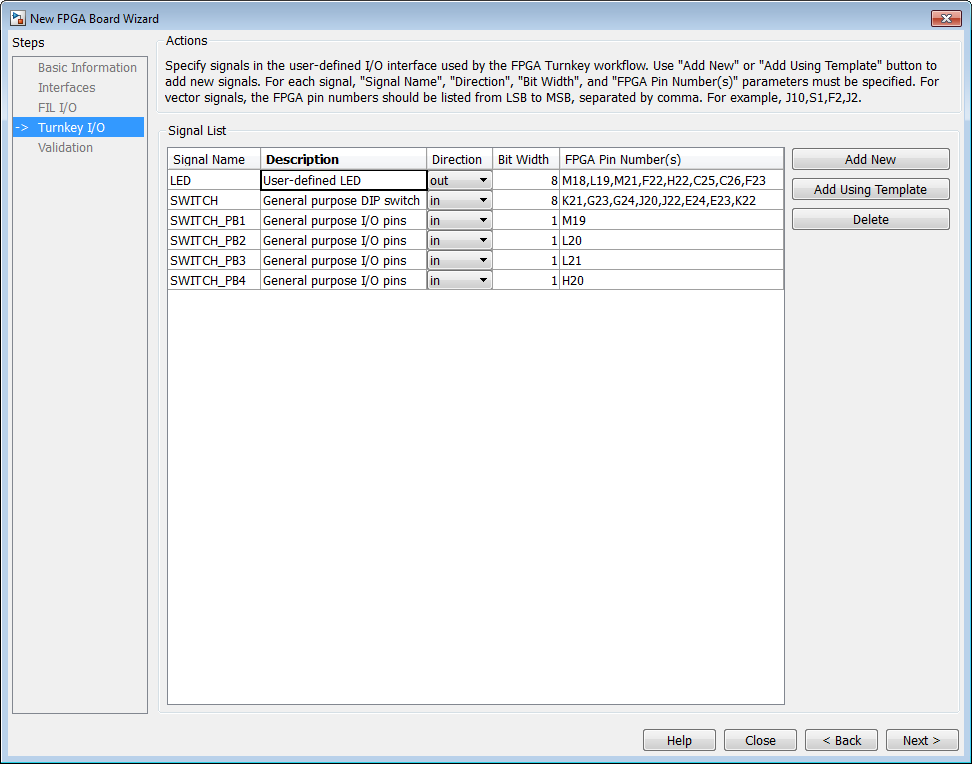Screen dimensions: 972x764
Task: Sort by Bit Width column header
Action: click(526, 159)
